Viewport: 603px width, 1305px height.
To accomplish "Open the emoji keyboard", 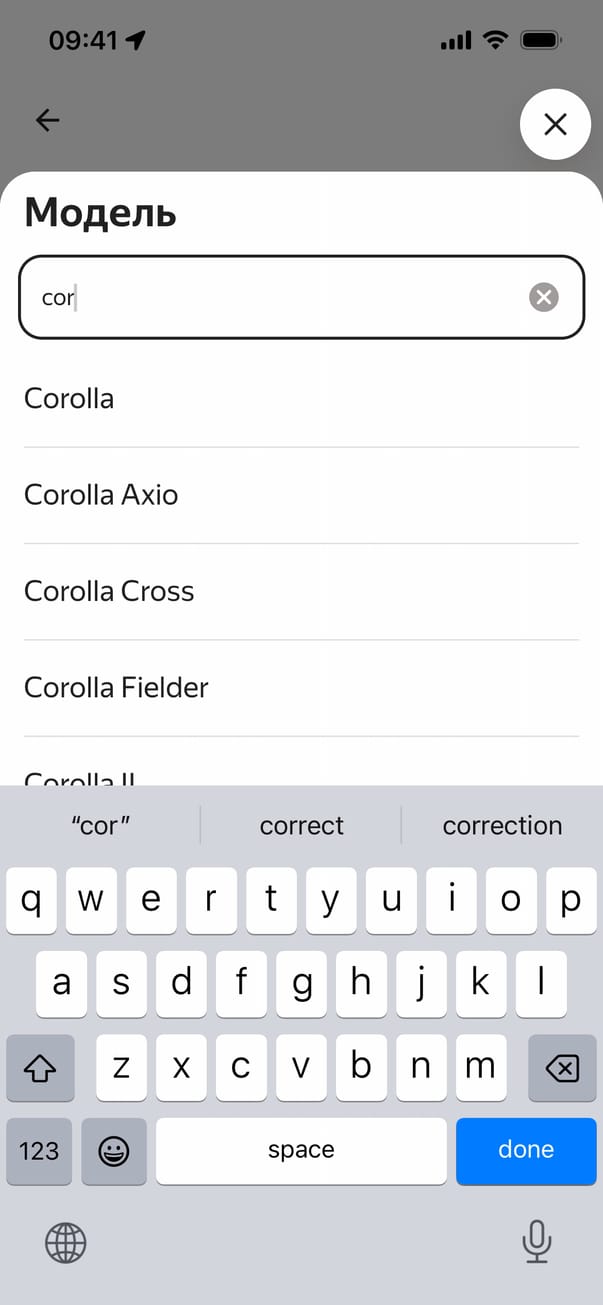I will 114,1151.
